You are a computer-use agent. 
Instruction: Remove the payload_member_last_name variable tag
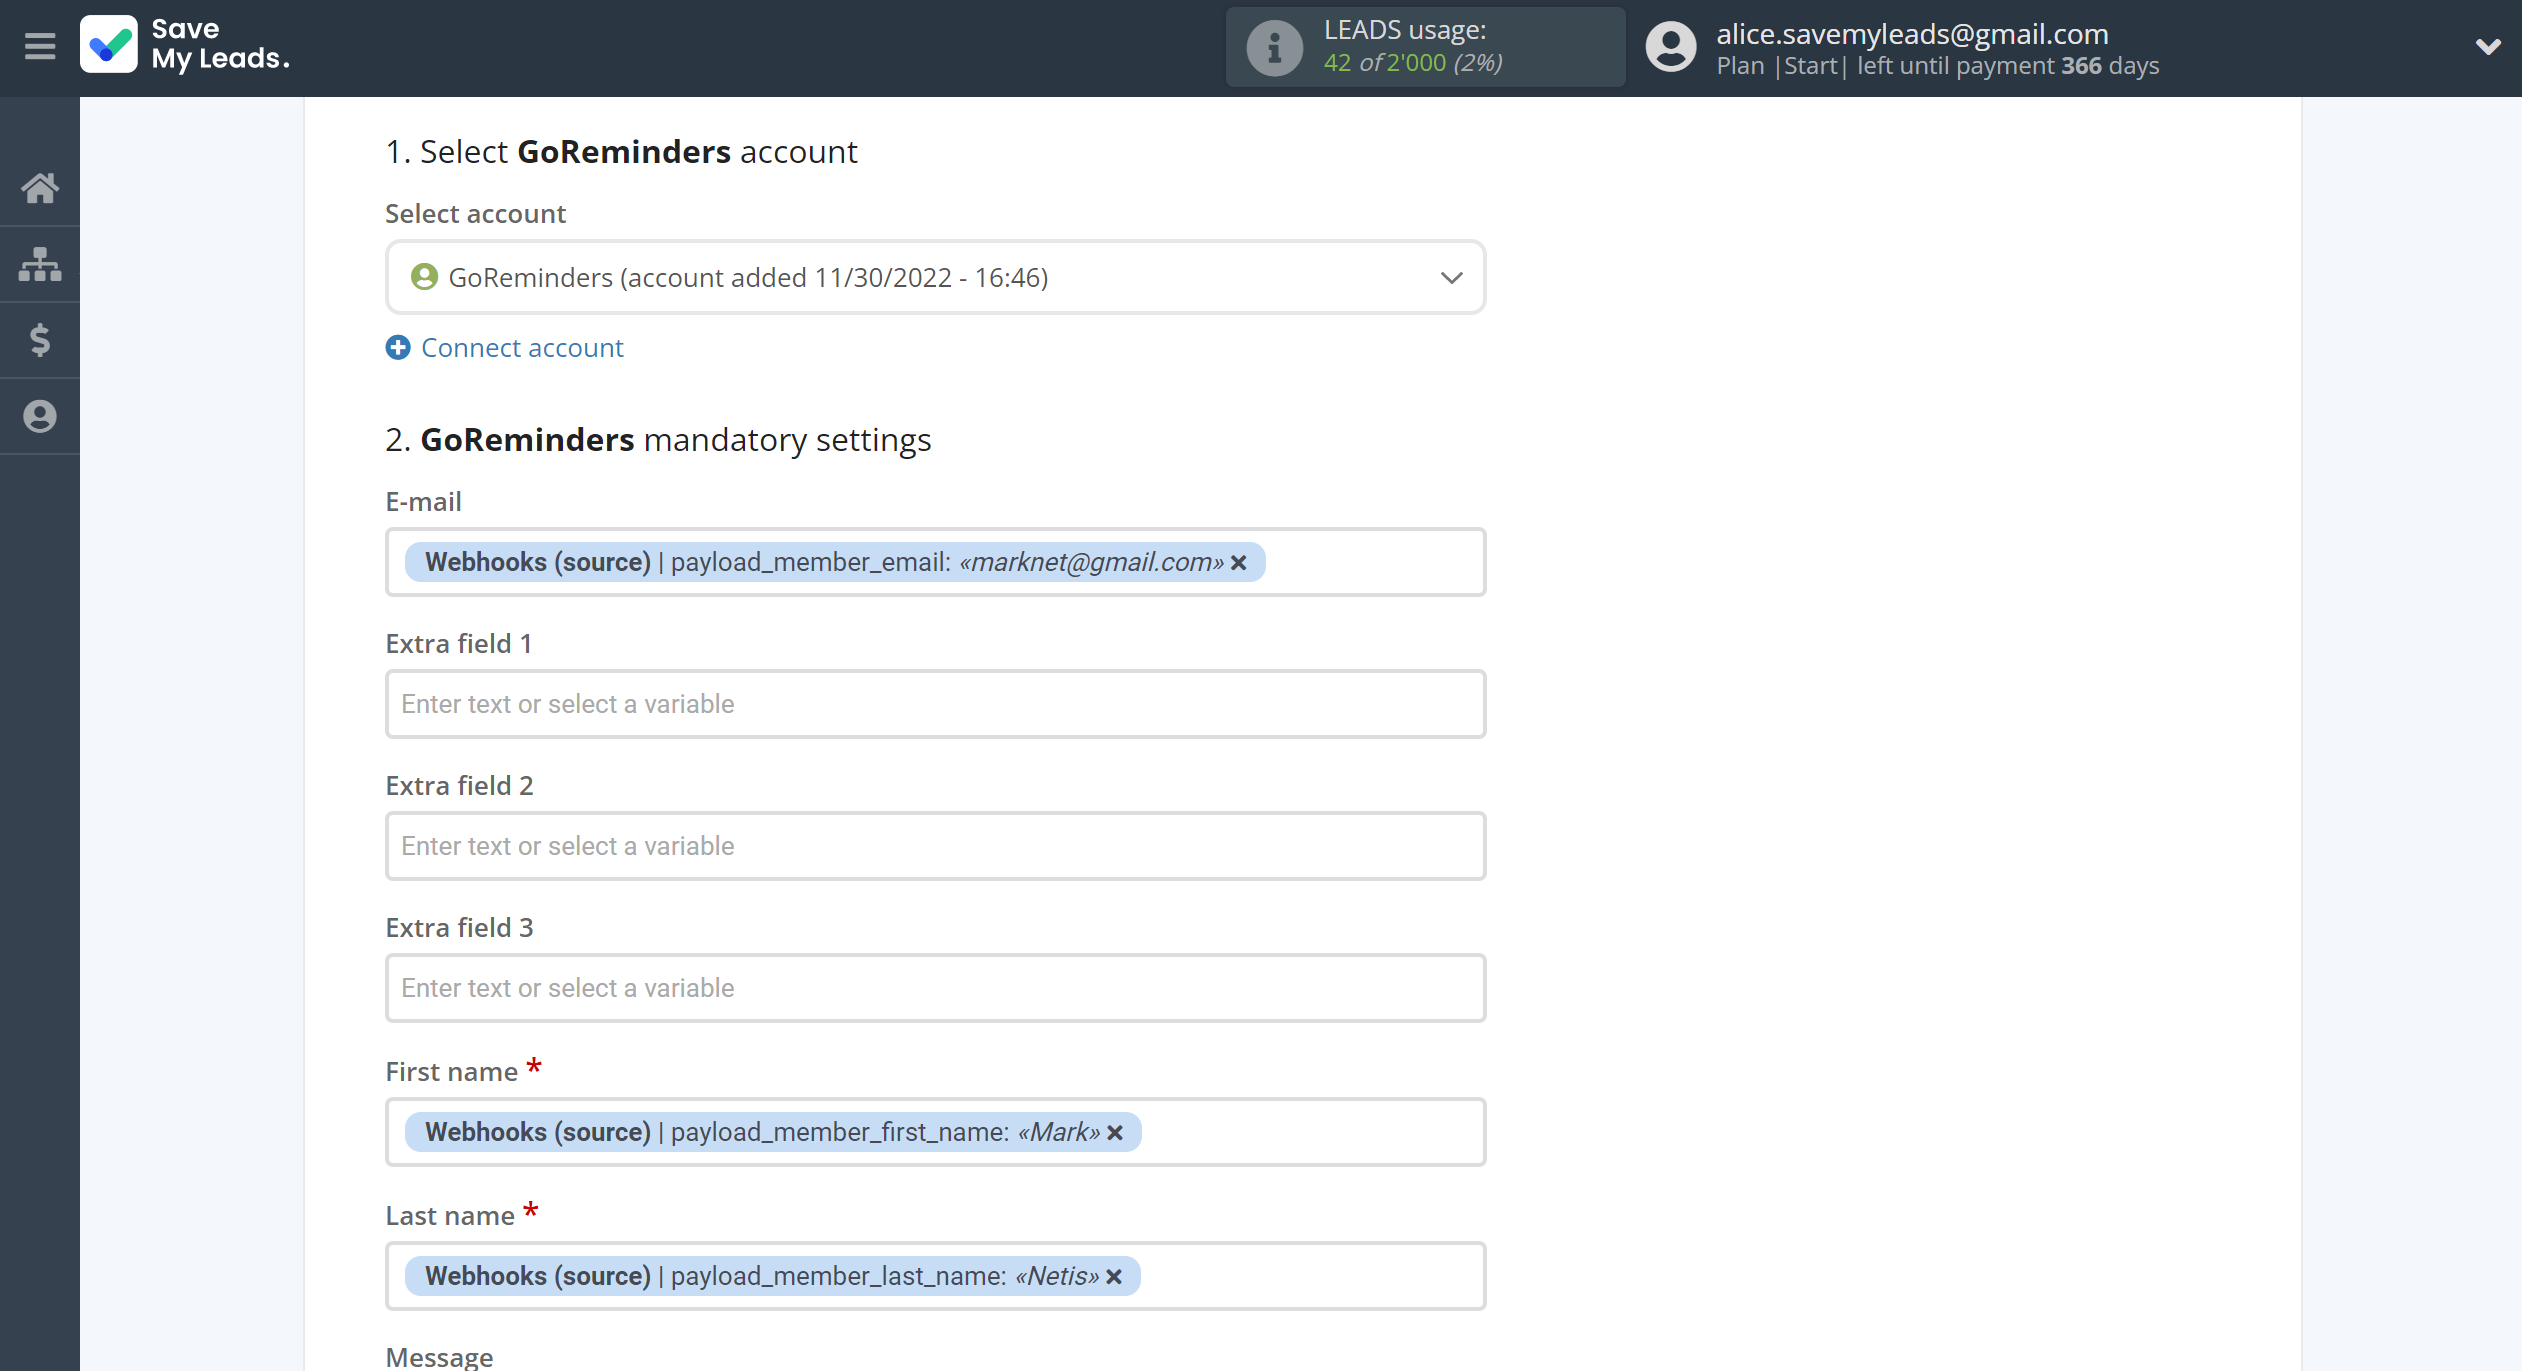click(x=1114, y=1276)
